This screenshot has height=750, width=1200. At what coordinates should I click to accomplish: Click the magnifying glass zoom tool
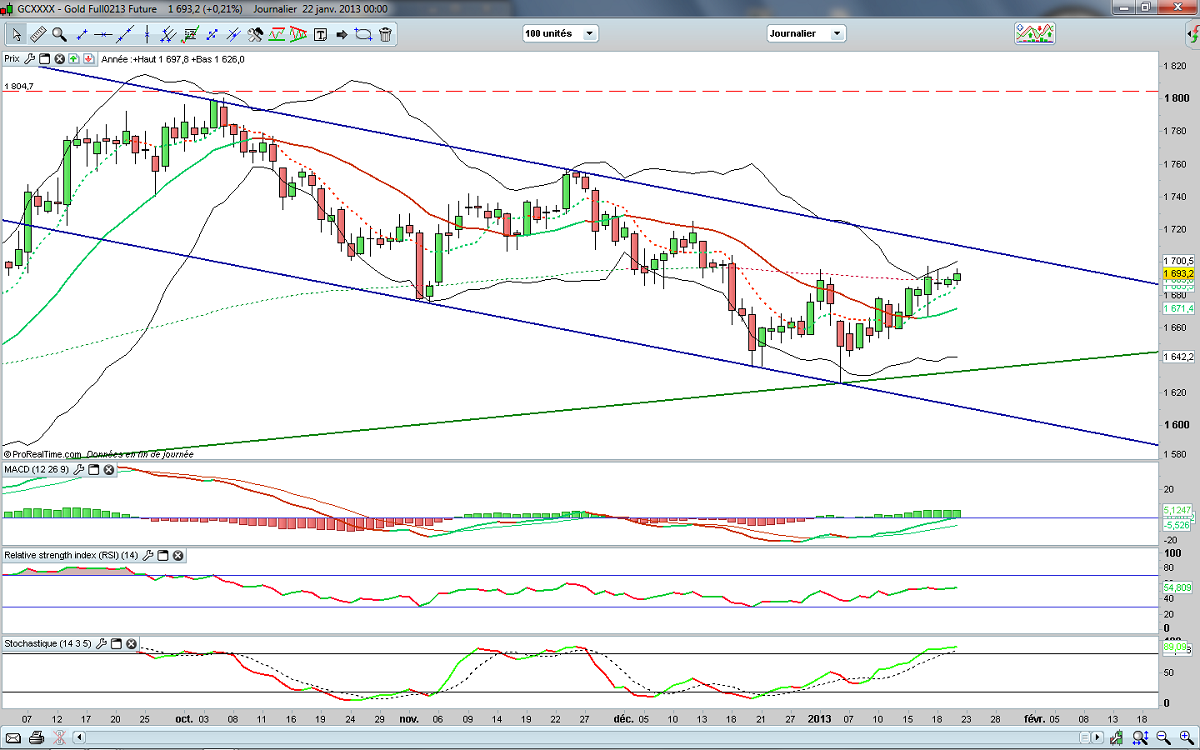59,34
